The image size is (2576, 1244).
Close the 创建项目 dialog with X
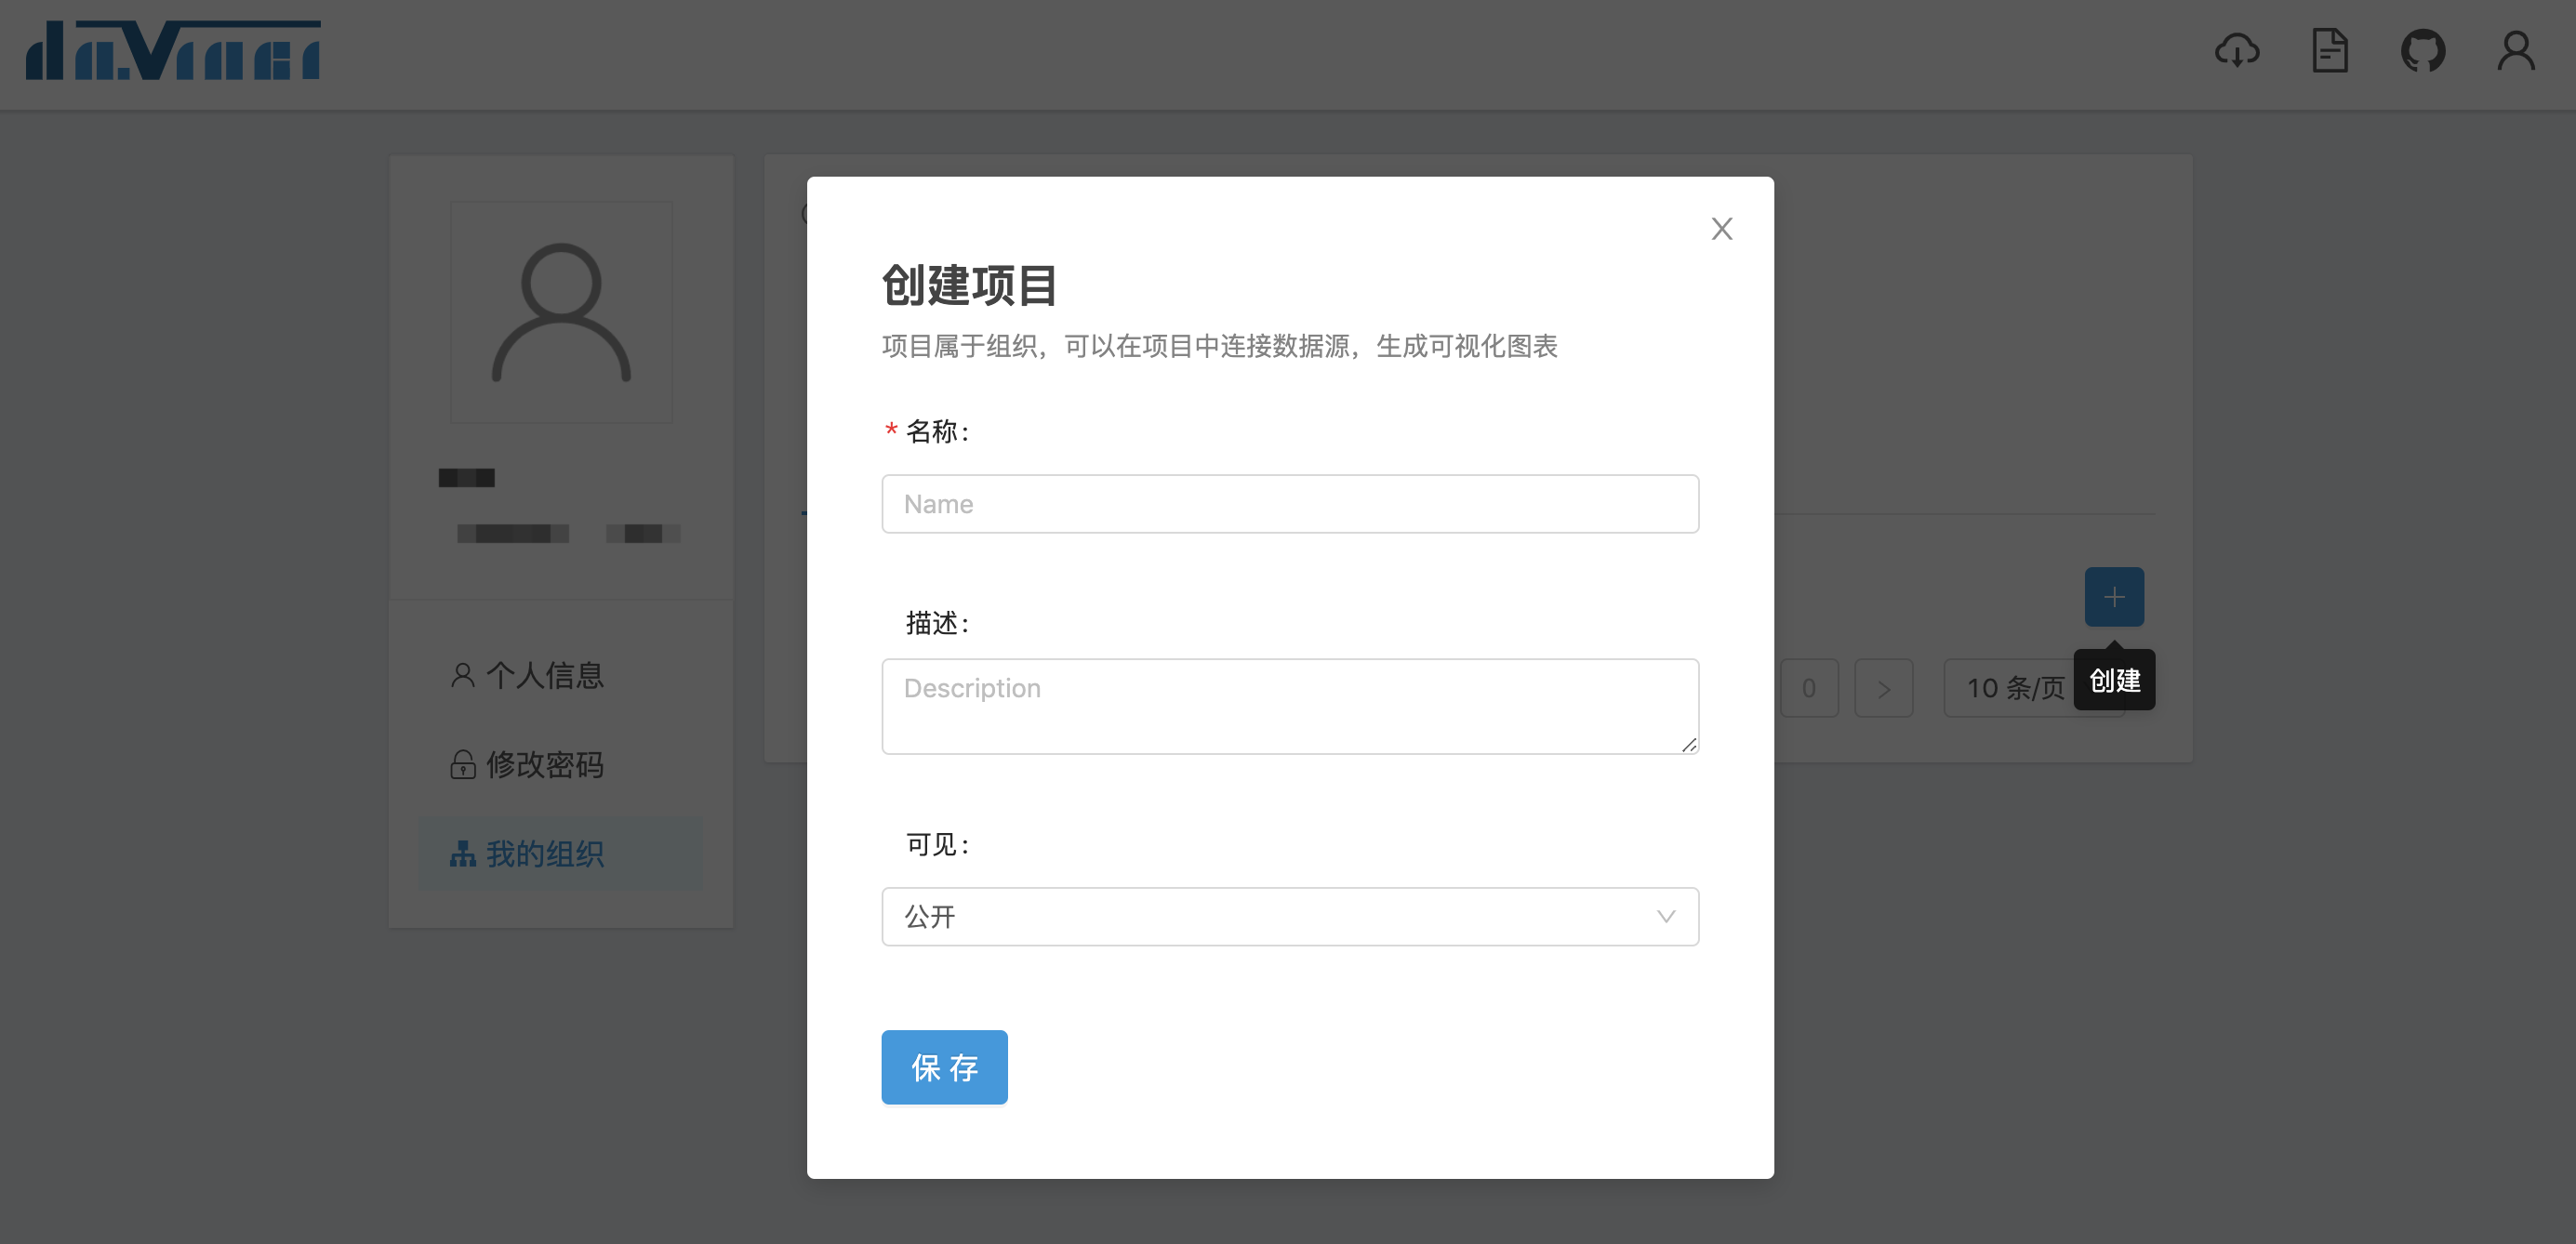coord(1721,229)
